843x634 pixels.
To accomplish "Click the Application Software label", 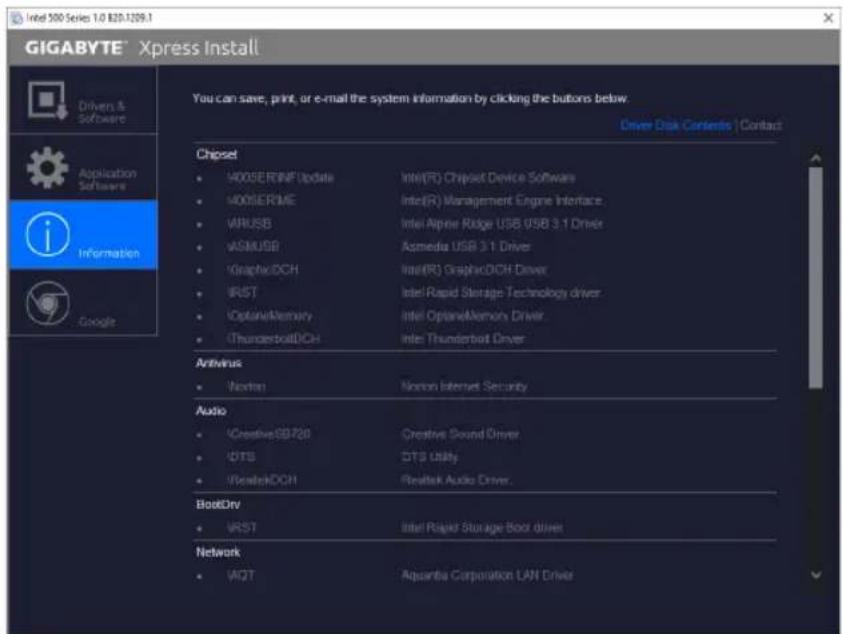I will click(x=108, y=179).
